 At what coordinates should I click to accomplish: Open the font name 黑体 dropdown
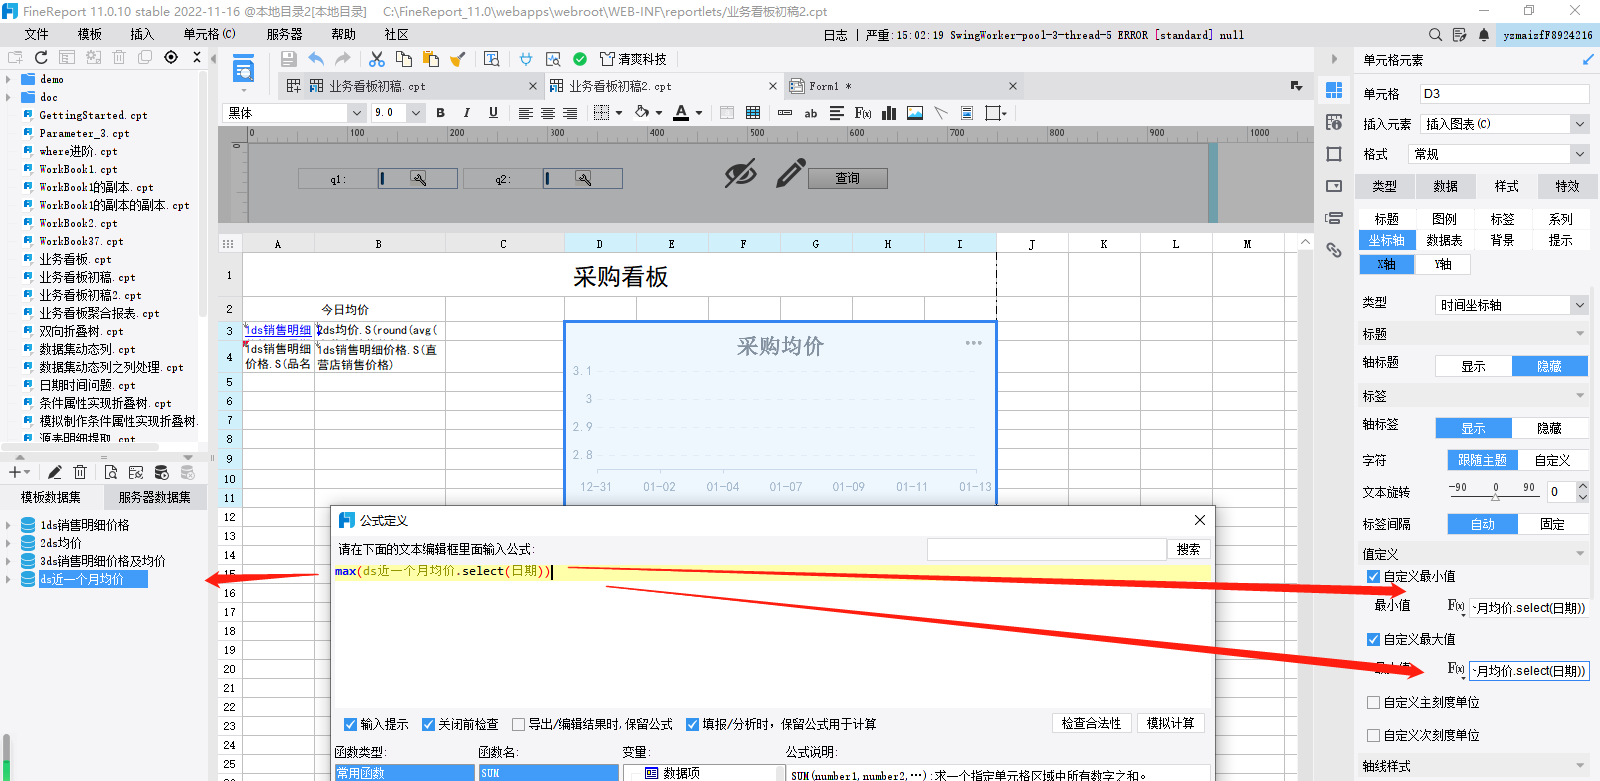pos(357,113)
